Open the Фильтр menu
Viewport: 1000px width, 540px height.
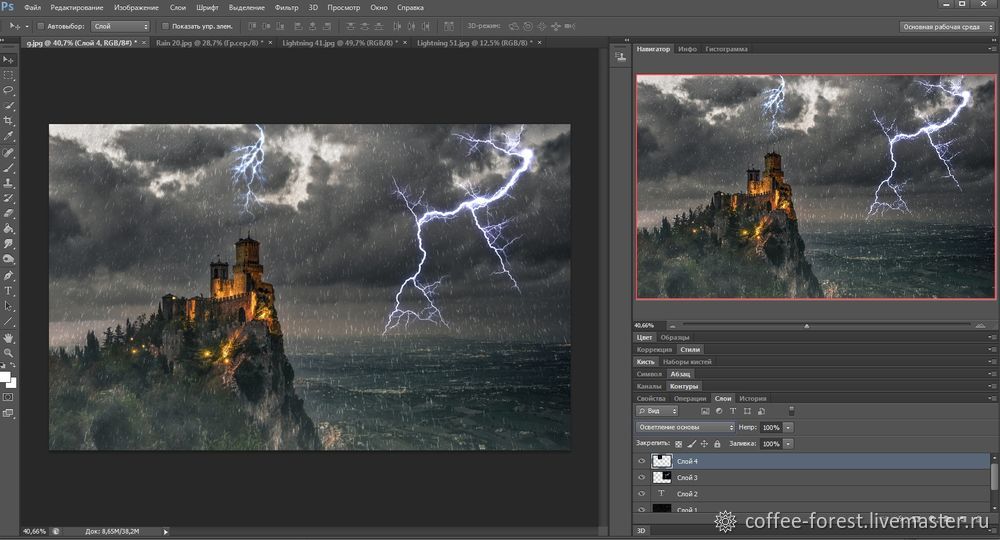(x=285, y=7)
